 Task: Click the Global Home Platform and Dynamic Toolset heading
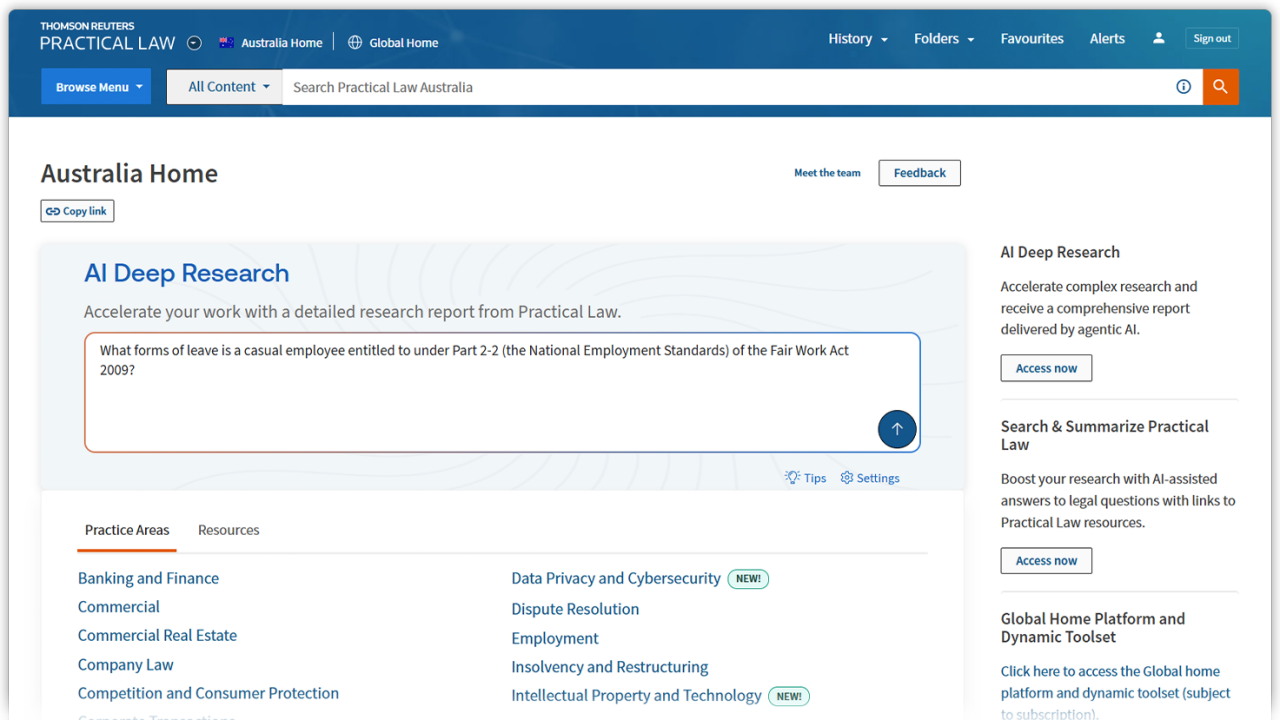[1093, 628]
